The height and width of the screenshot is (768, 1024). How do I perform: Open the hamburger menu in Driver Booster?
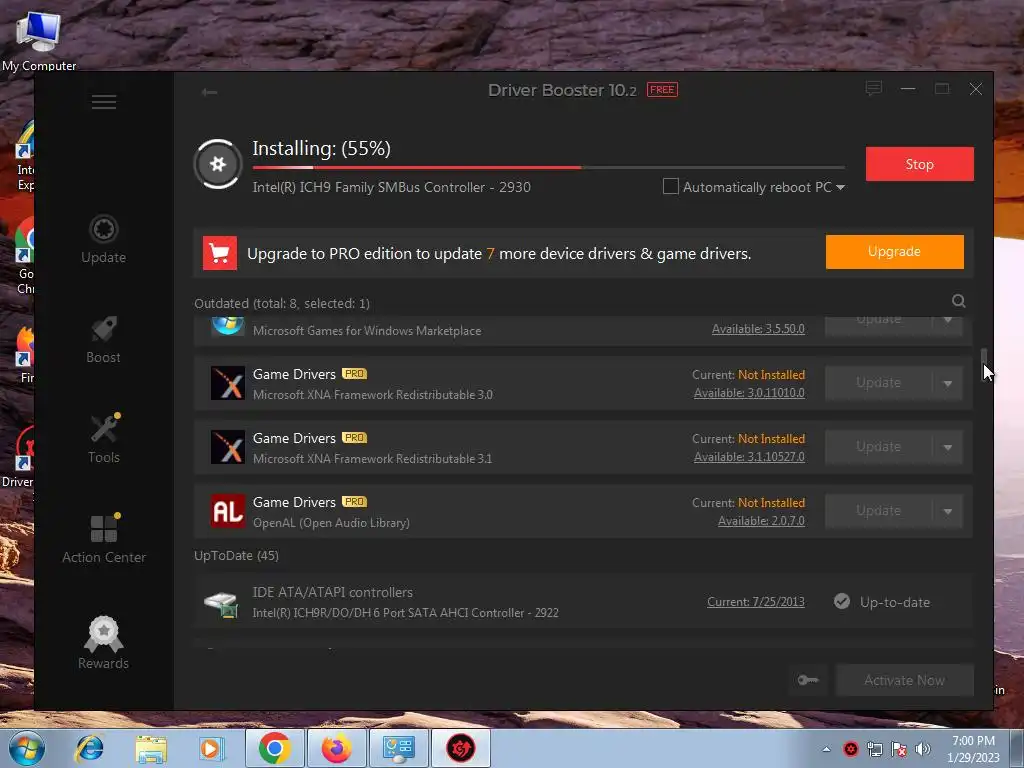pyautogui.click(x=104, y=102)
